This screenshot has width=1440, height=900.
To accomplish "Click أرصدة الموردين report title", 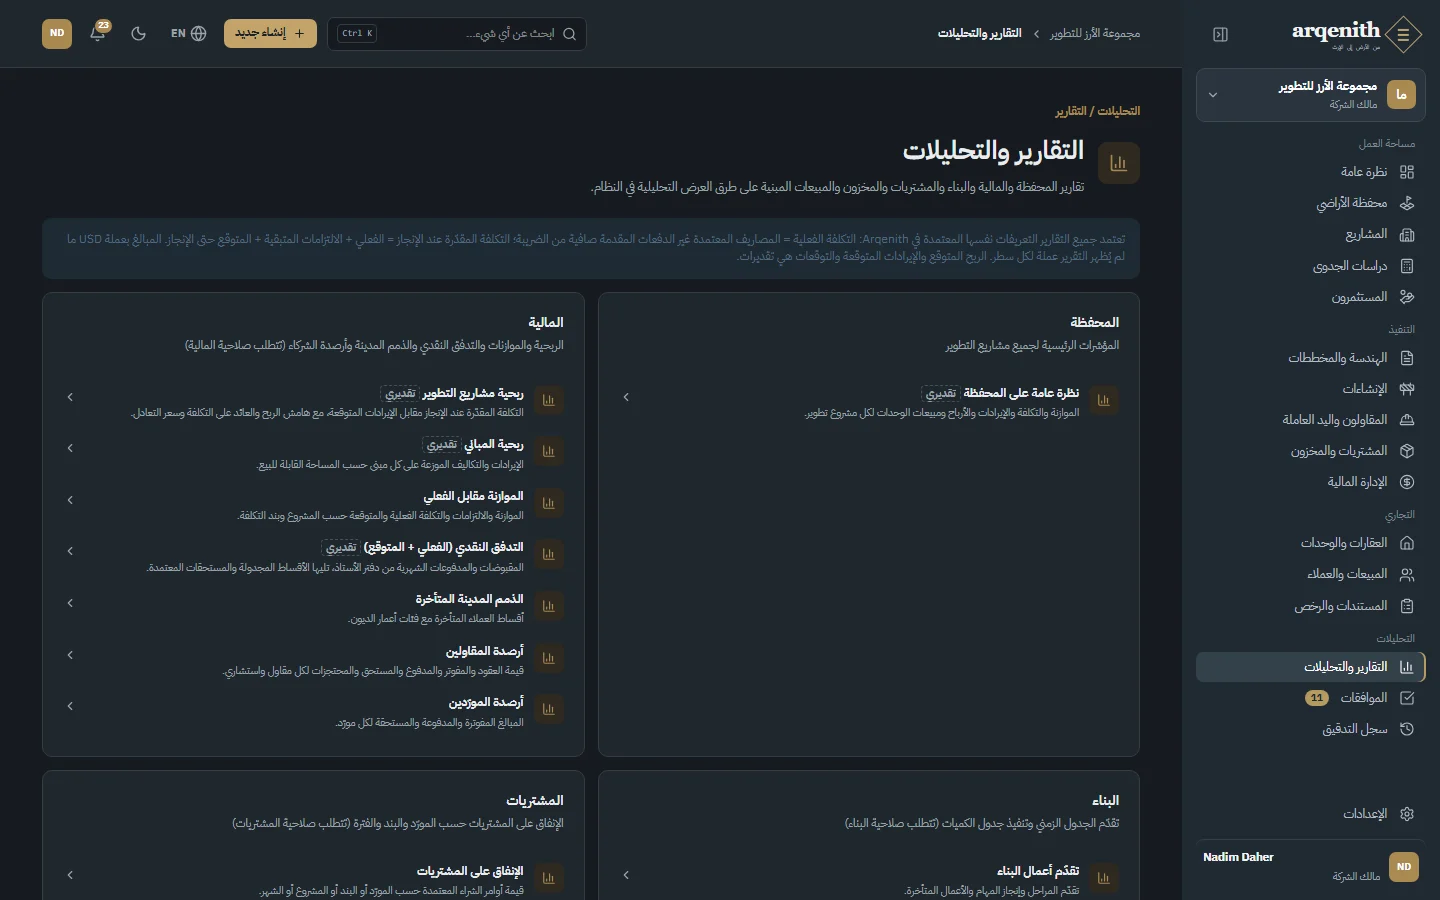I will click(486, 702).
